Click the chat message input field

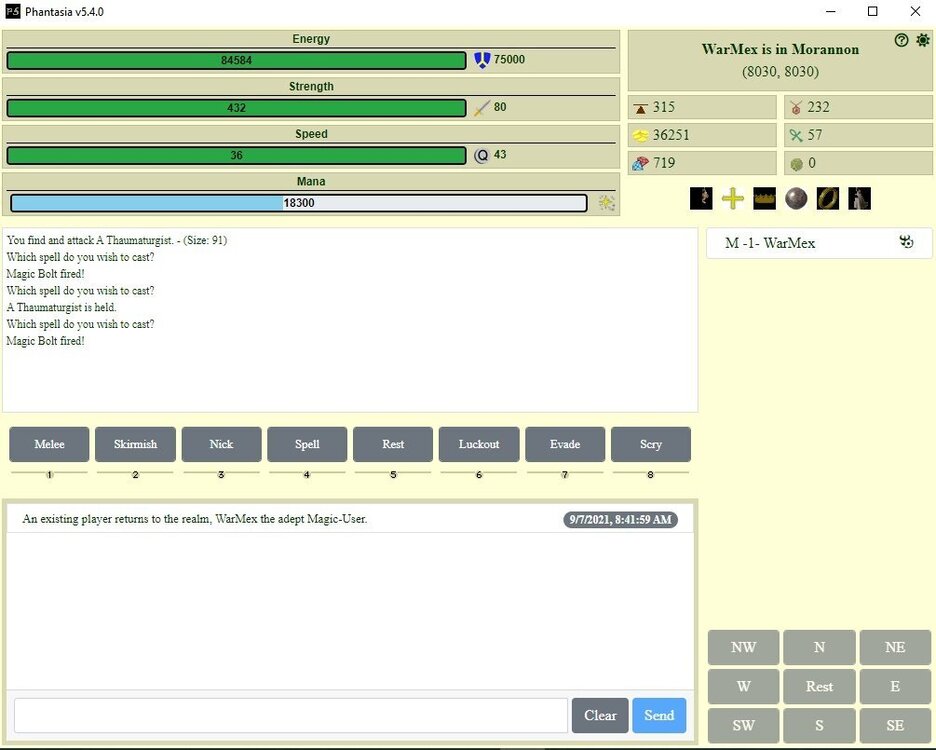[x=290, y=715]
